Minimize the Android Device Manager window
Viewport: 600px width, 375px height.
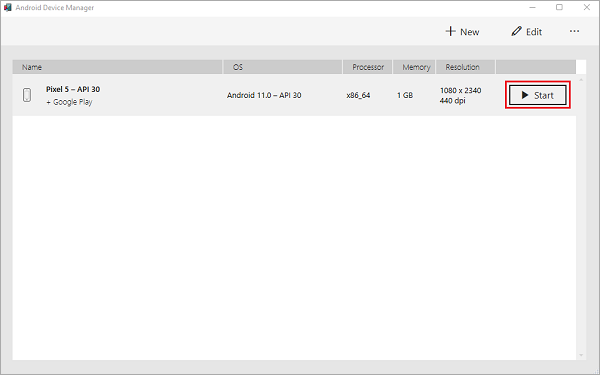[532, 7]
